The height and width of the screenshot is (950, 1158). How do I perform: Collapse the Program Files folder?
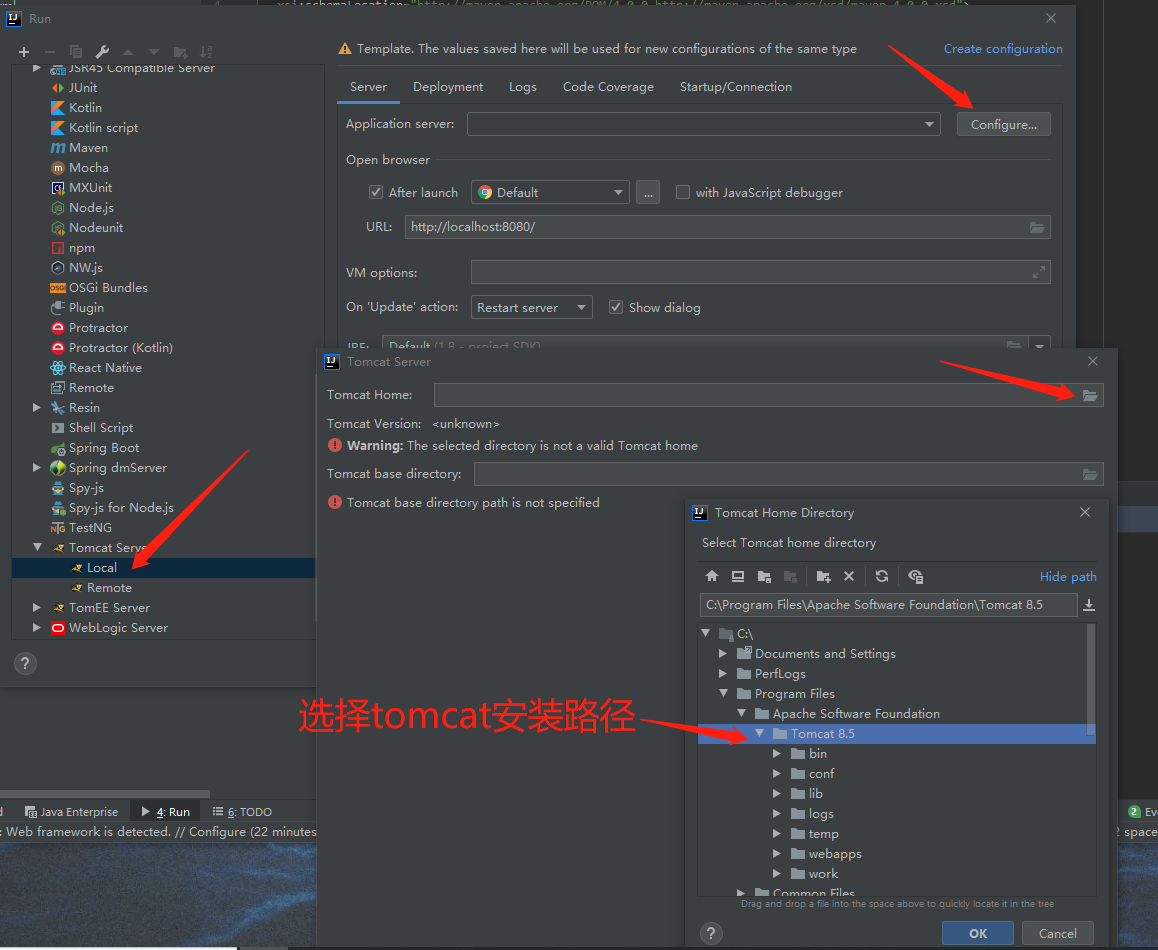(723, 693)
